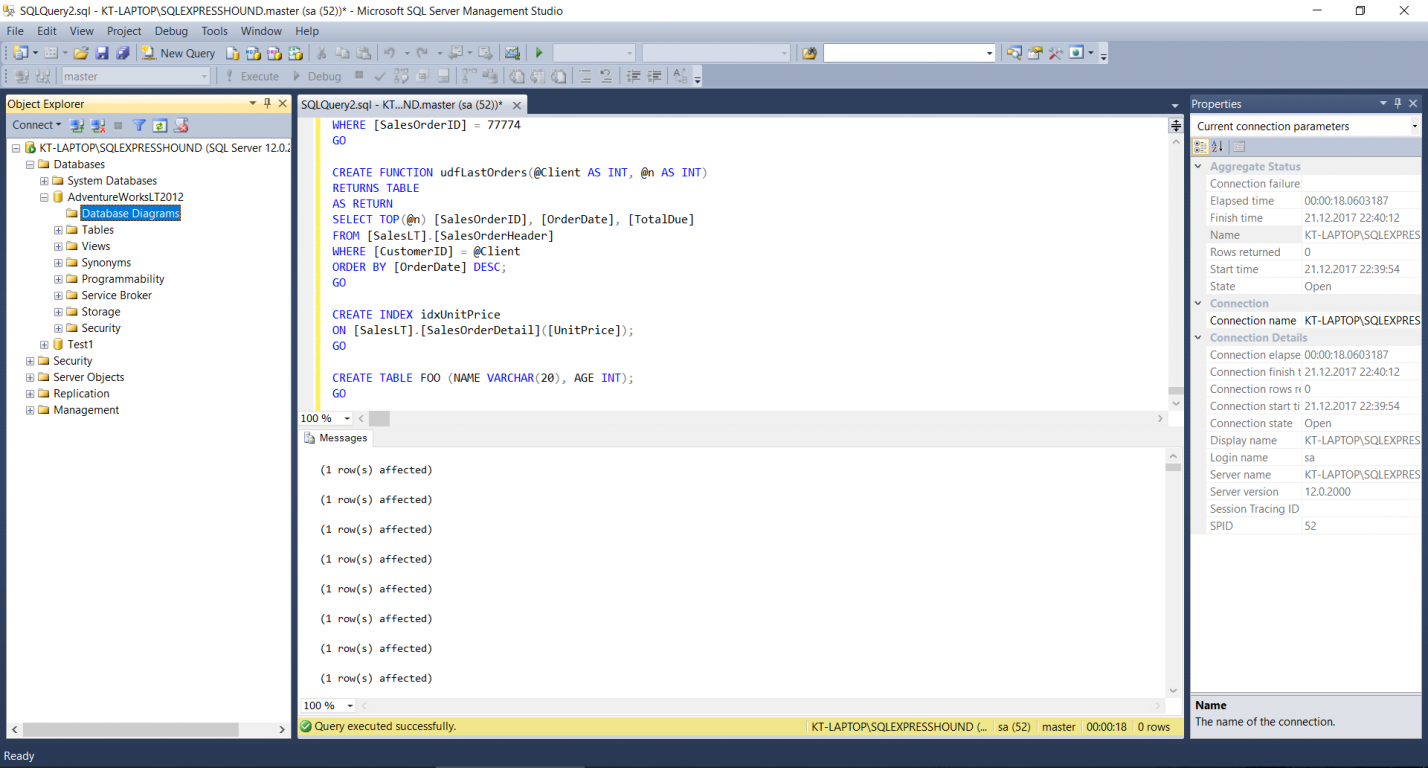Toggle Alphabetical sort in Properties panel
1428x768 pixels.
click(1217, 146)
